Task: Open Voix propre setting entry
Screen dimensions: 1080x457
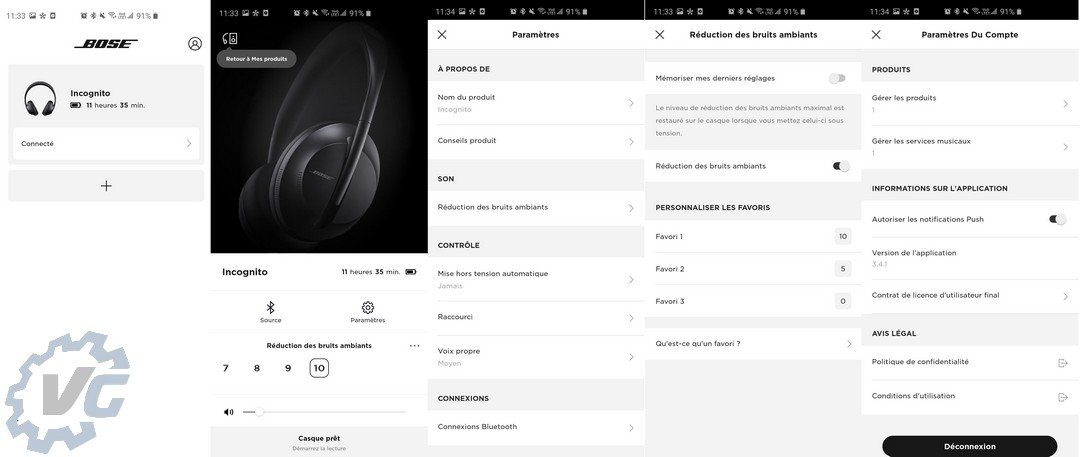Action: [536, 357]
